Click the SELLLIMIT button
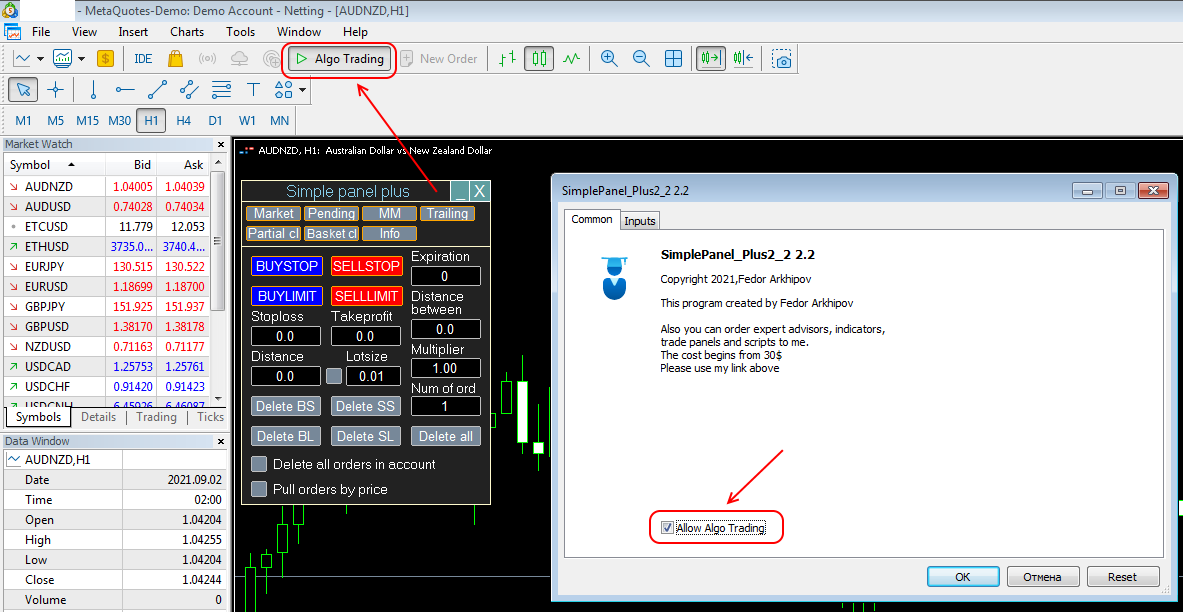This screenshot has height=612, width=1183. pos(367,296)
